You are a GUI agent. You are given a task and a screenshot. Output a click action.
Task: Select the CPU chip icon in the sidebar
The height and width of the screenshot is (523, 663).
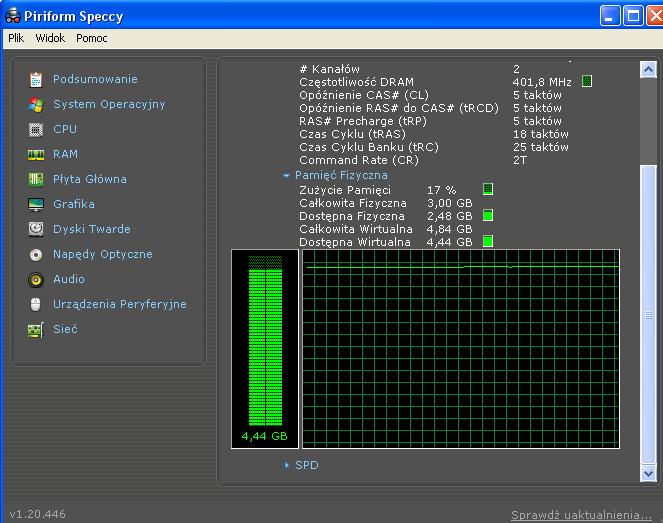pos(36,129)
